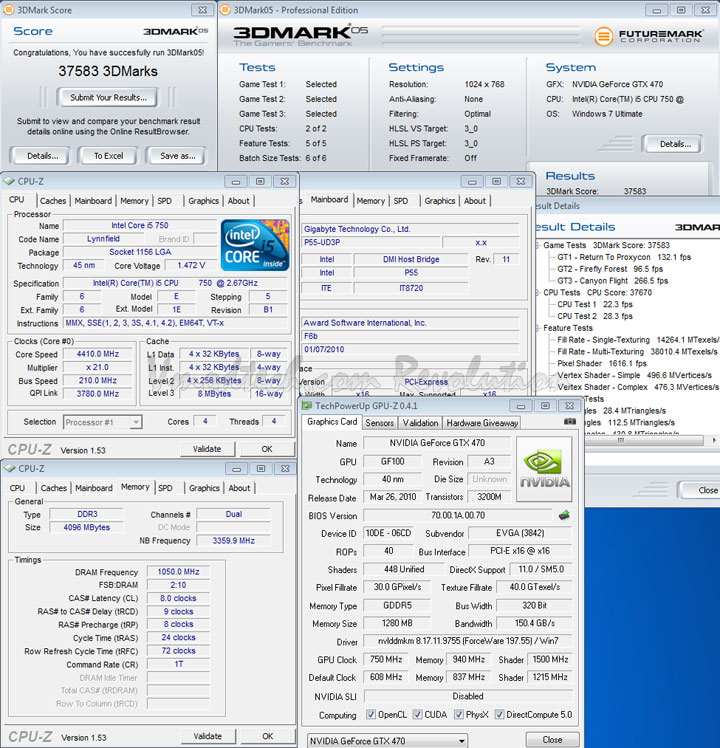This screenshot has width=720, height=748.
Task: Click the CAS# Latency 8.0 clocks value
Action: coord(178,598)
